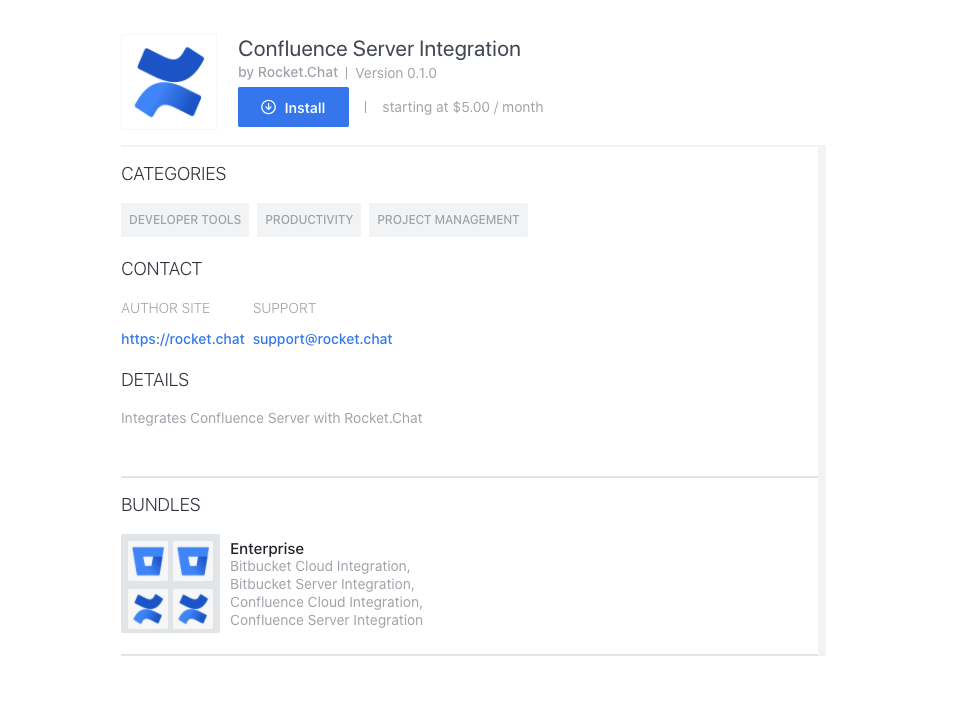Click the Confluence app logo thumbnail

tap(169, 82)
